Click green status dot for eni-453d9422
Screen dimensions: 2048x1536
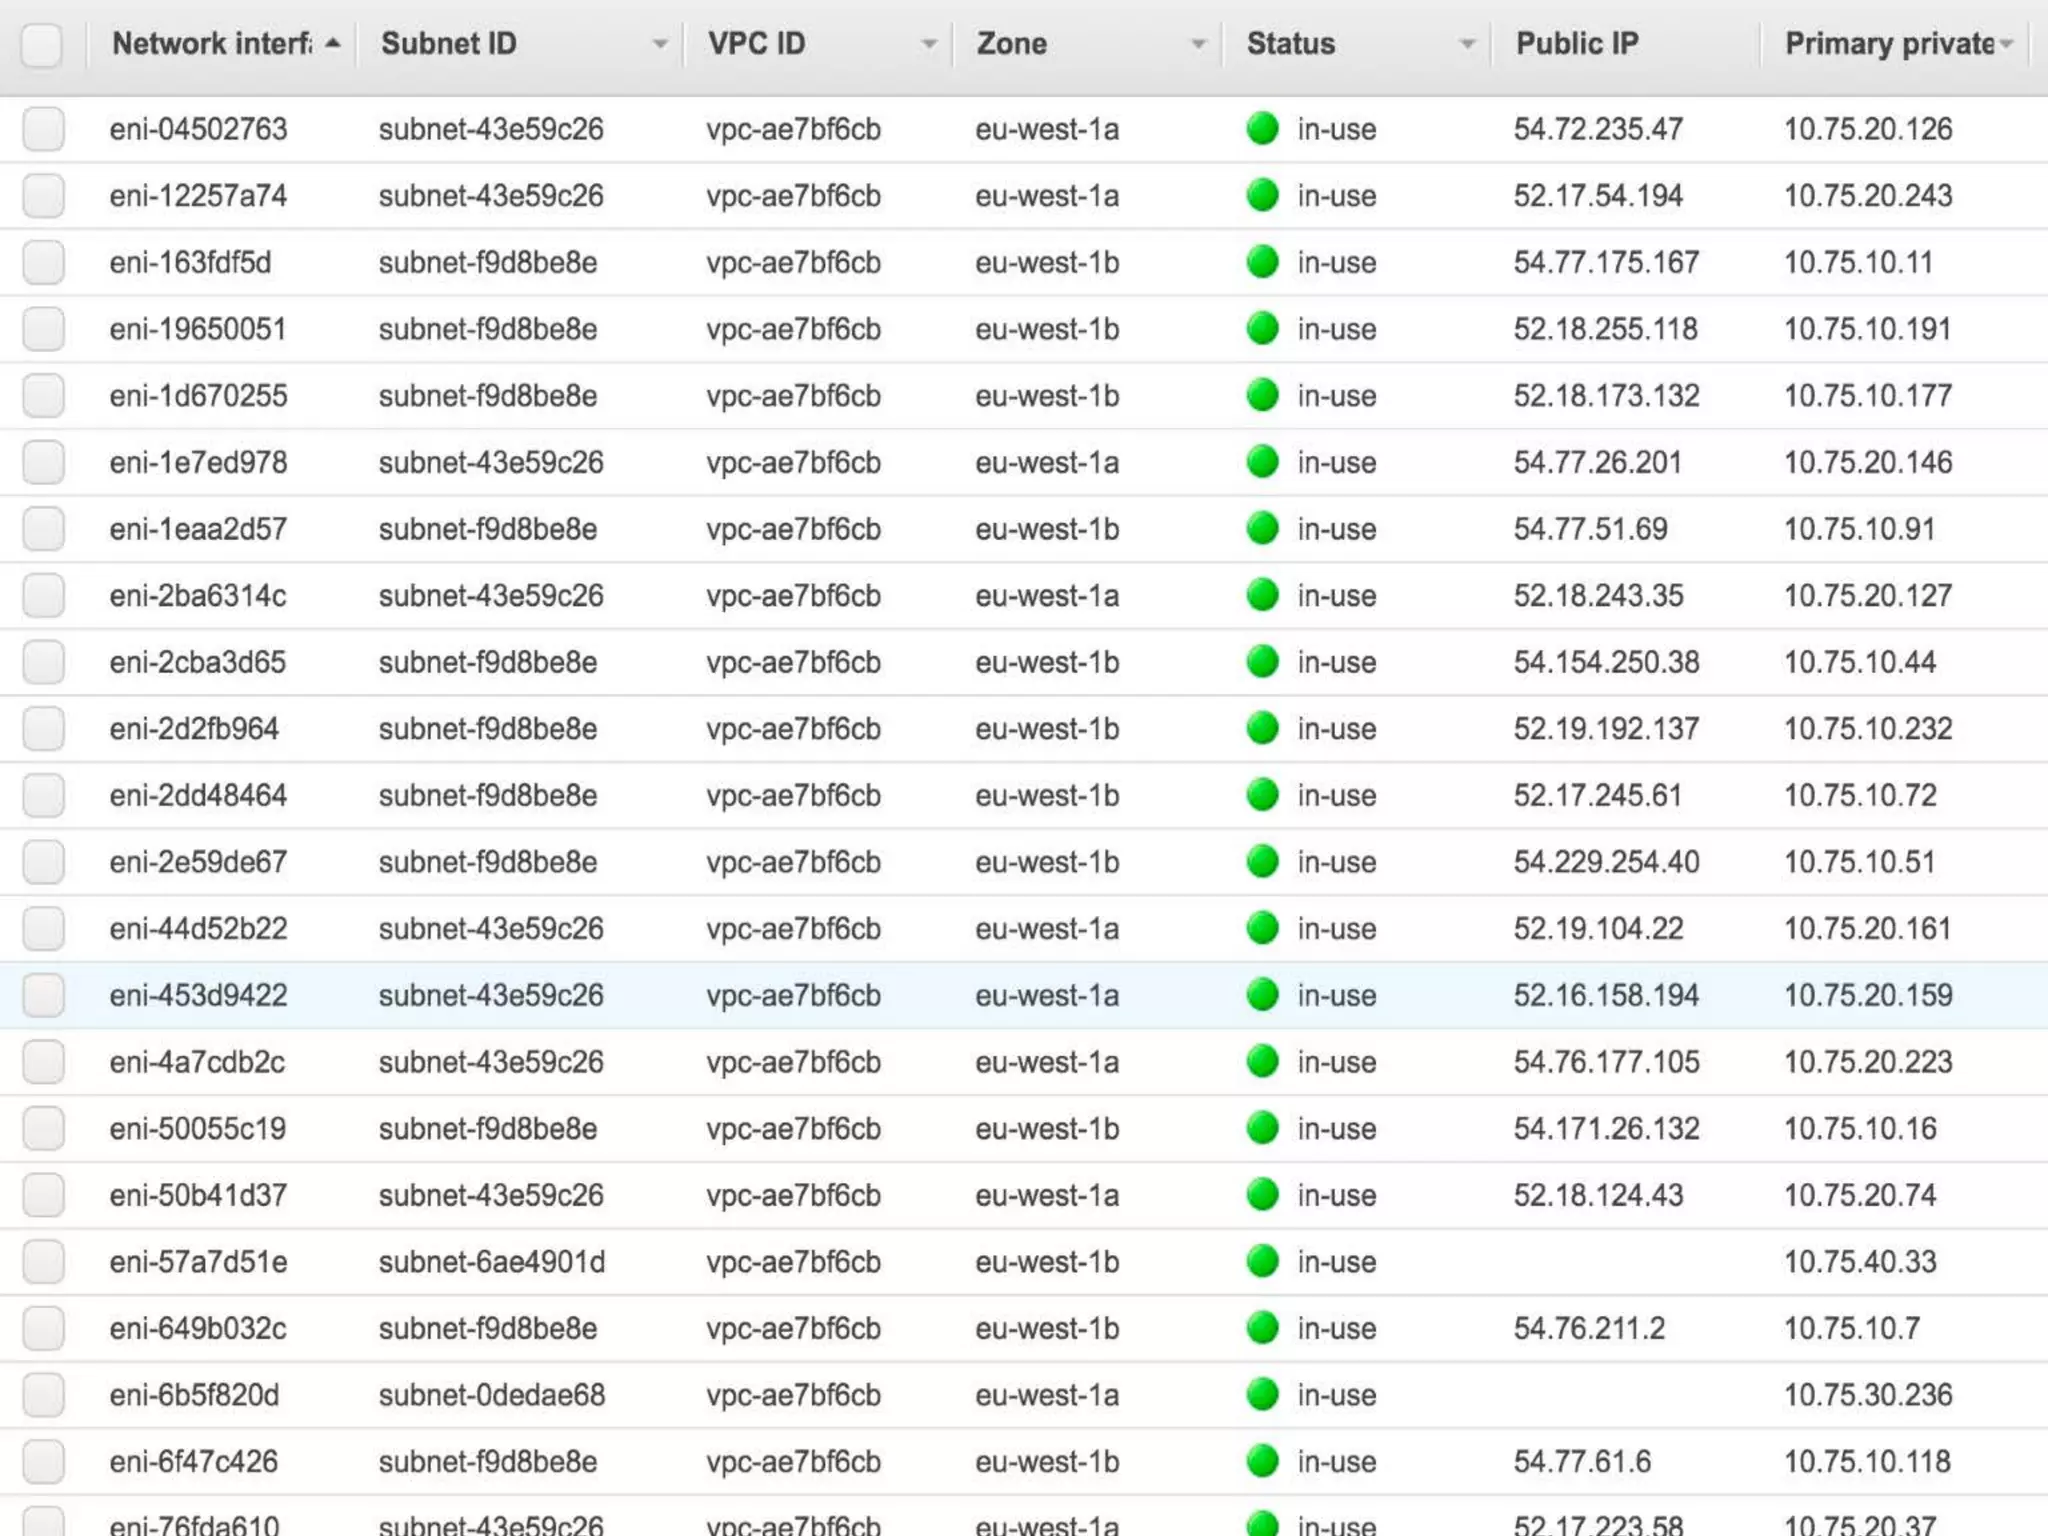pyautogui.click(x=1262, y=995)
